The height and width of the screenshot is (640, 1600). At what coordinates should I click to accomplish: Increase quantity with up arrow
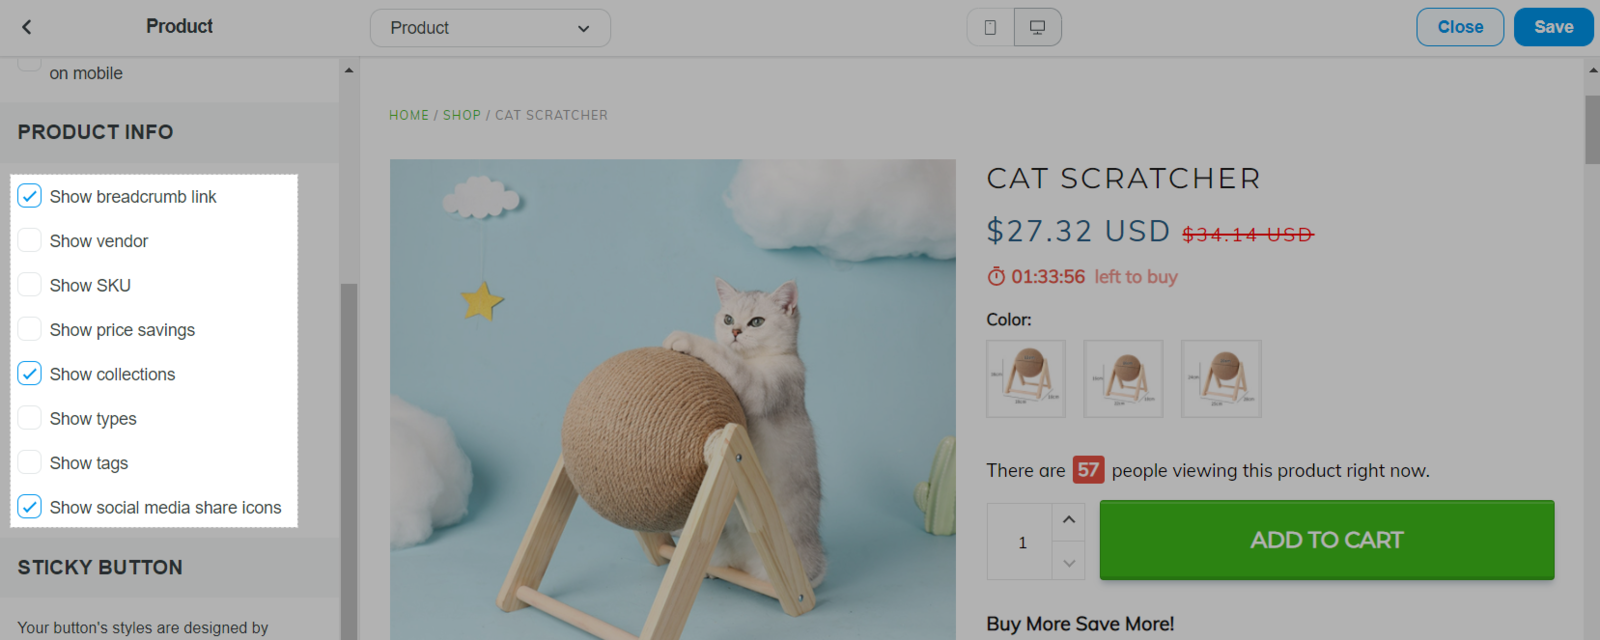(x=1068, y=520)
